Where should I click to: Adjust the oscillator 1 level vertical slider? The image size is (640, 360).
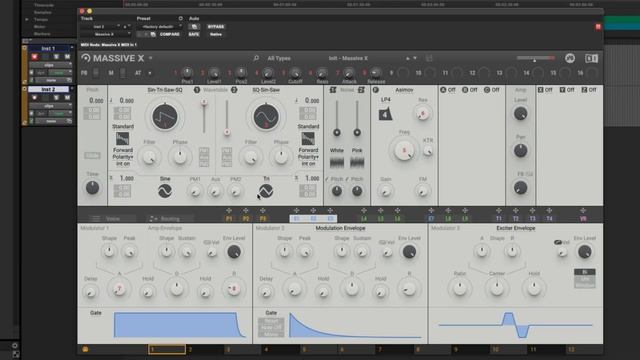[x=204, y=117]
